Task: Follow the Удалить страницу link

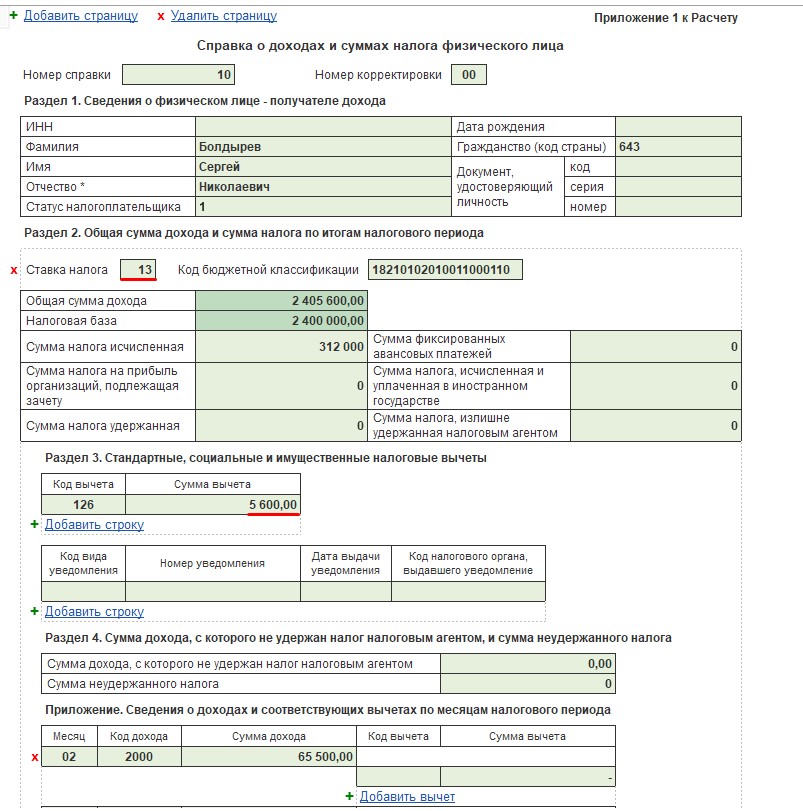Action: coord(224,16)
